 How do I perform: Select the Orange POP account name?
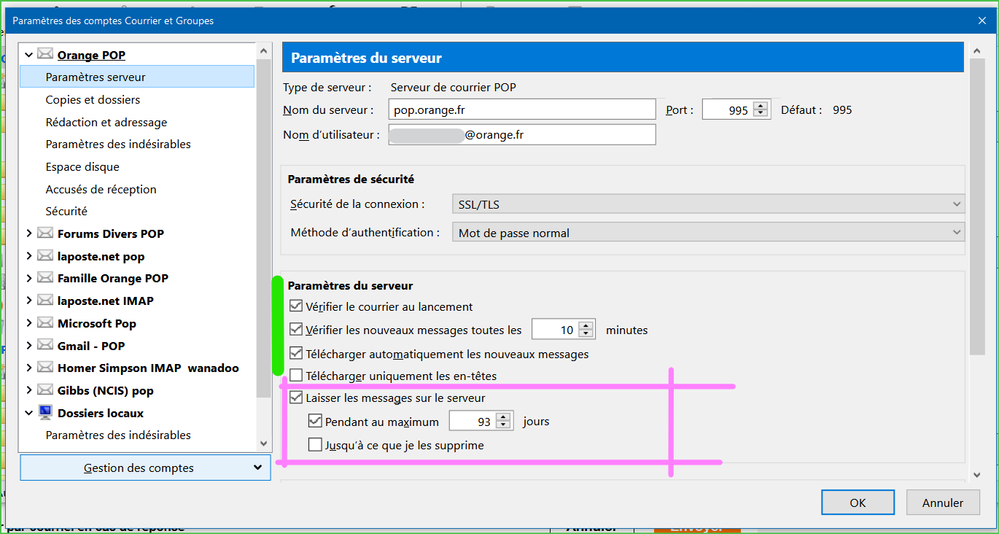(91, 55)
